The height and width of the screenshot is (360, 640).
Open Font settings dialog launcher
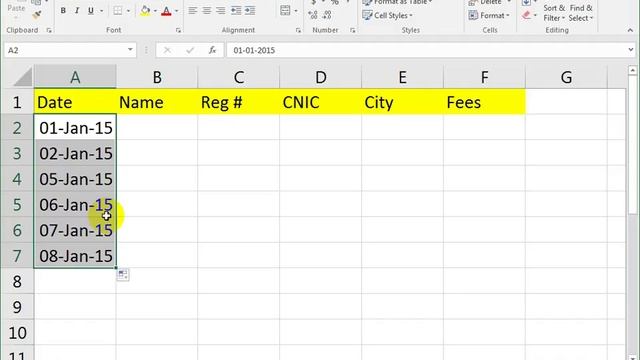(x=178, y=30)
